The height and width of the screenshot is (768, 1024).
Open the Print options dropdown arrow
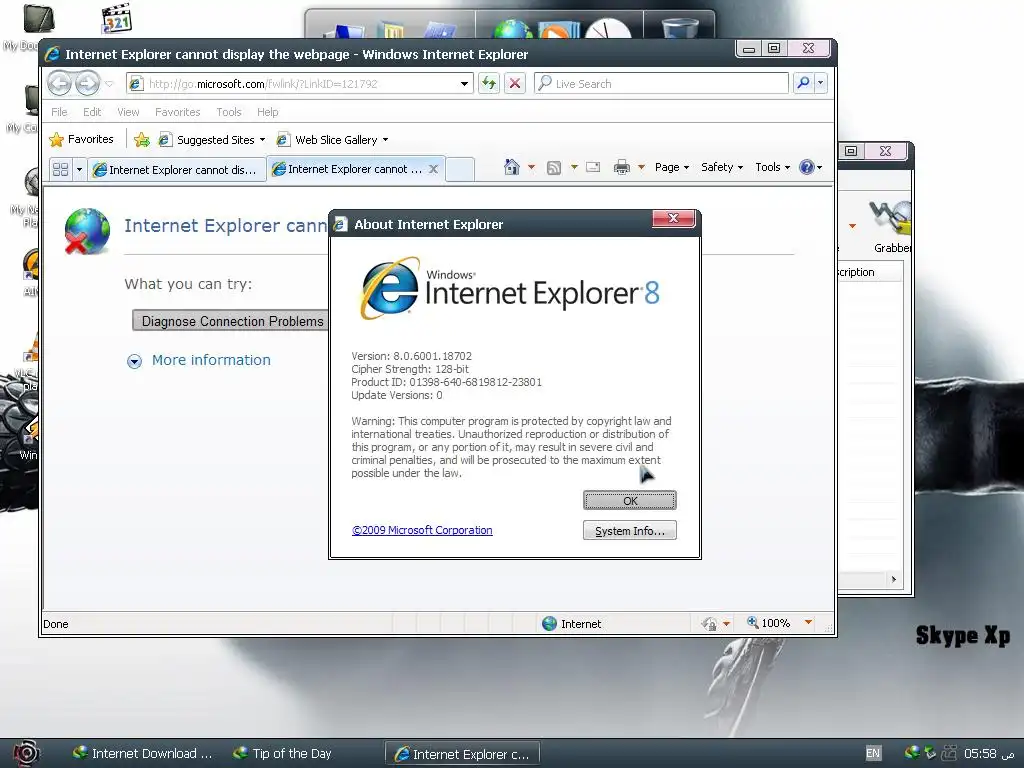(x=641, y=167)
